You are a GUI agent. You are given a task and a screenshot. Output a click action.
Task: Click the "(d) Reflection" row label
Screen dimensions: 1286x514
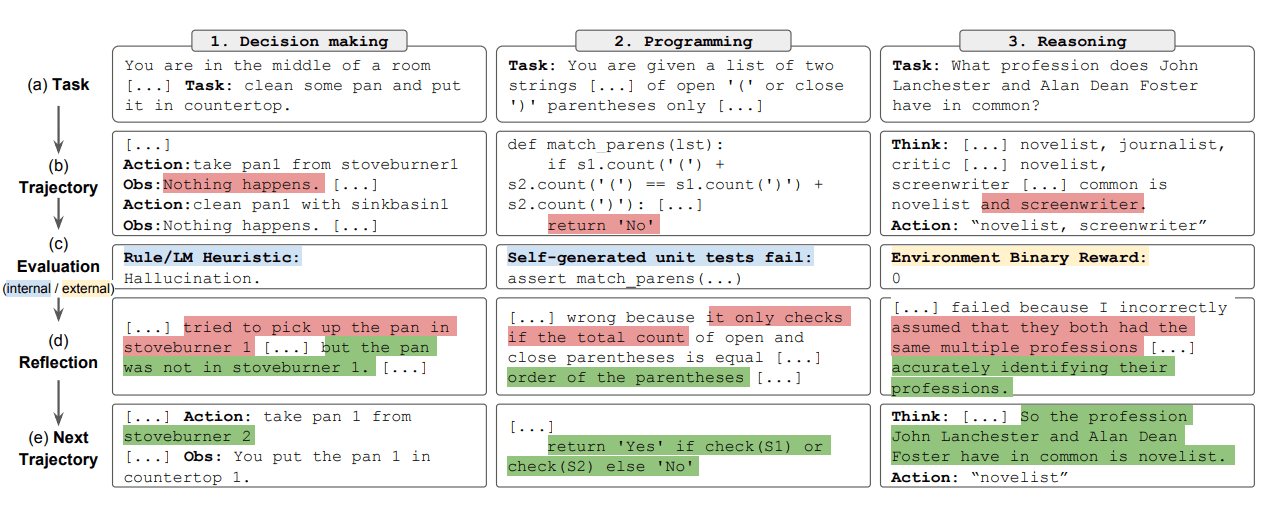coord(58,352)
